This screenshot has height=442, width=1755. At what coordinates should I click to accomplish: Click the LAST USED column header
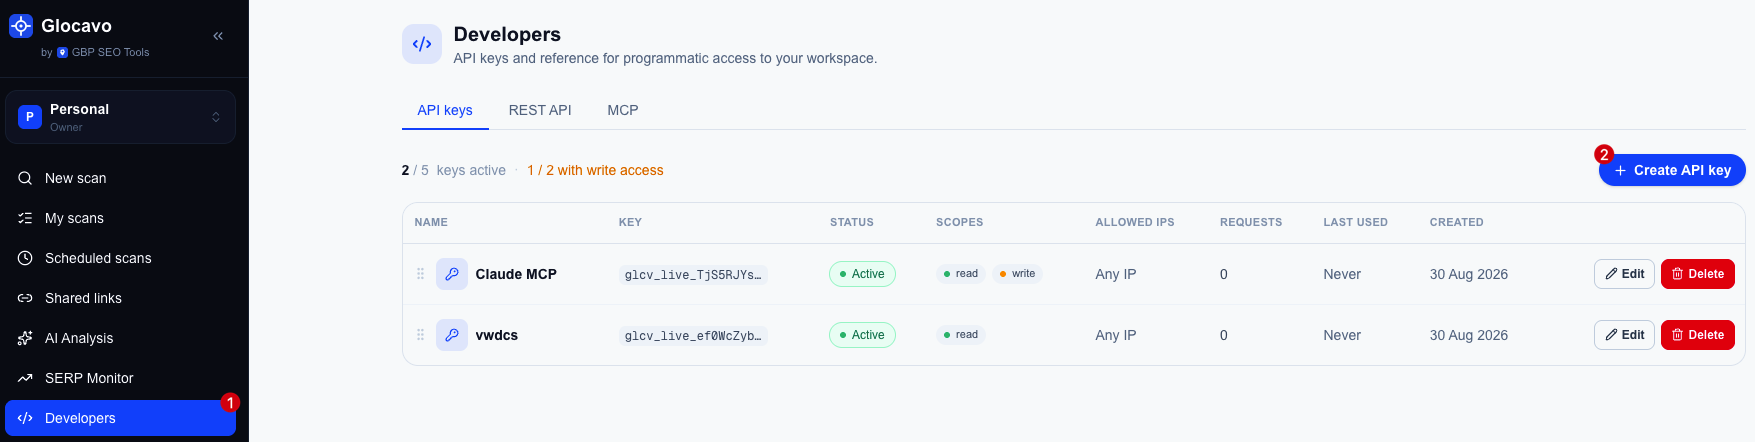(x=1355, y=222)
